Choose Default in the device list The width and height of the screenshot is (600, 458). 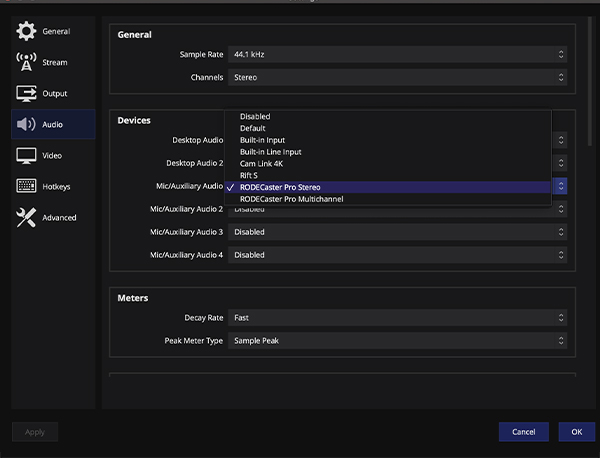(388, 128)
